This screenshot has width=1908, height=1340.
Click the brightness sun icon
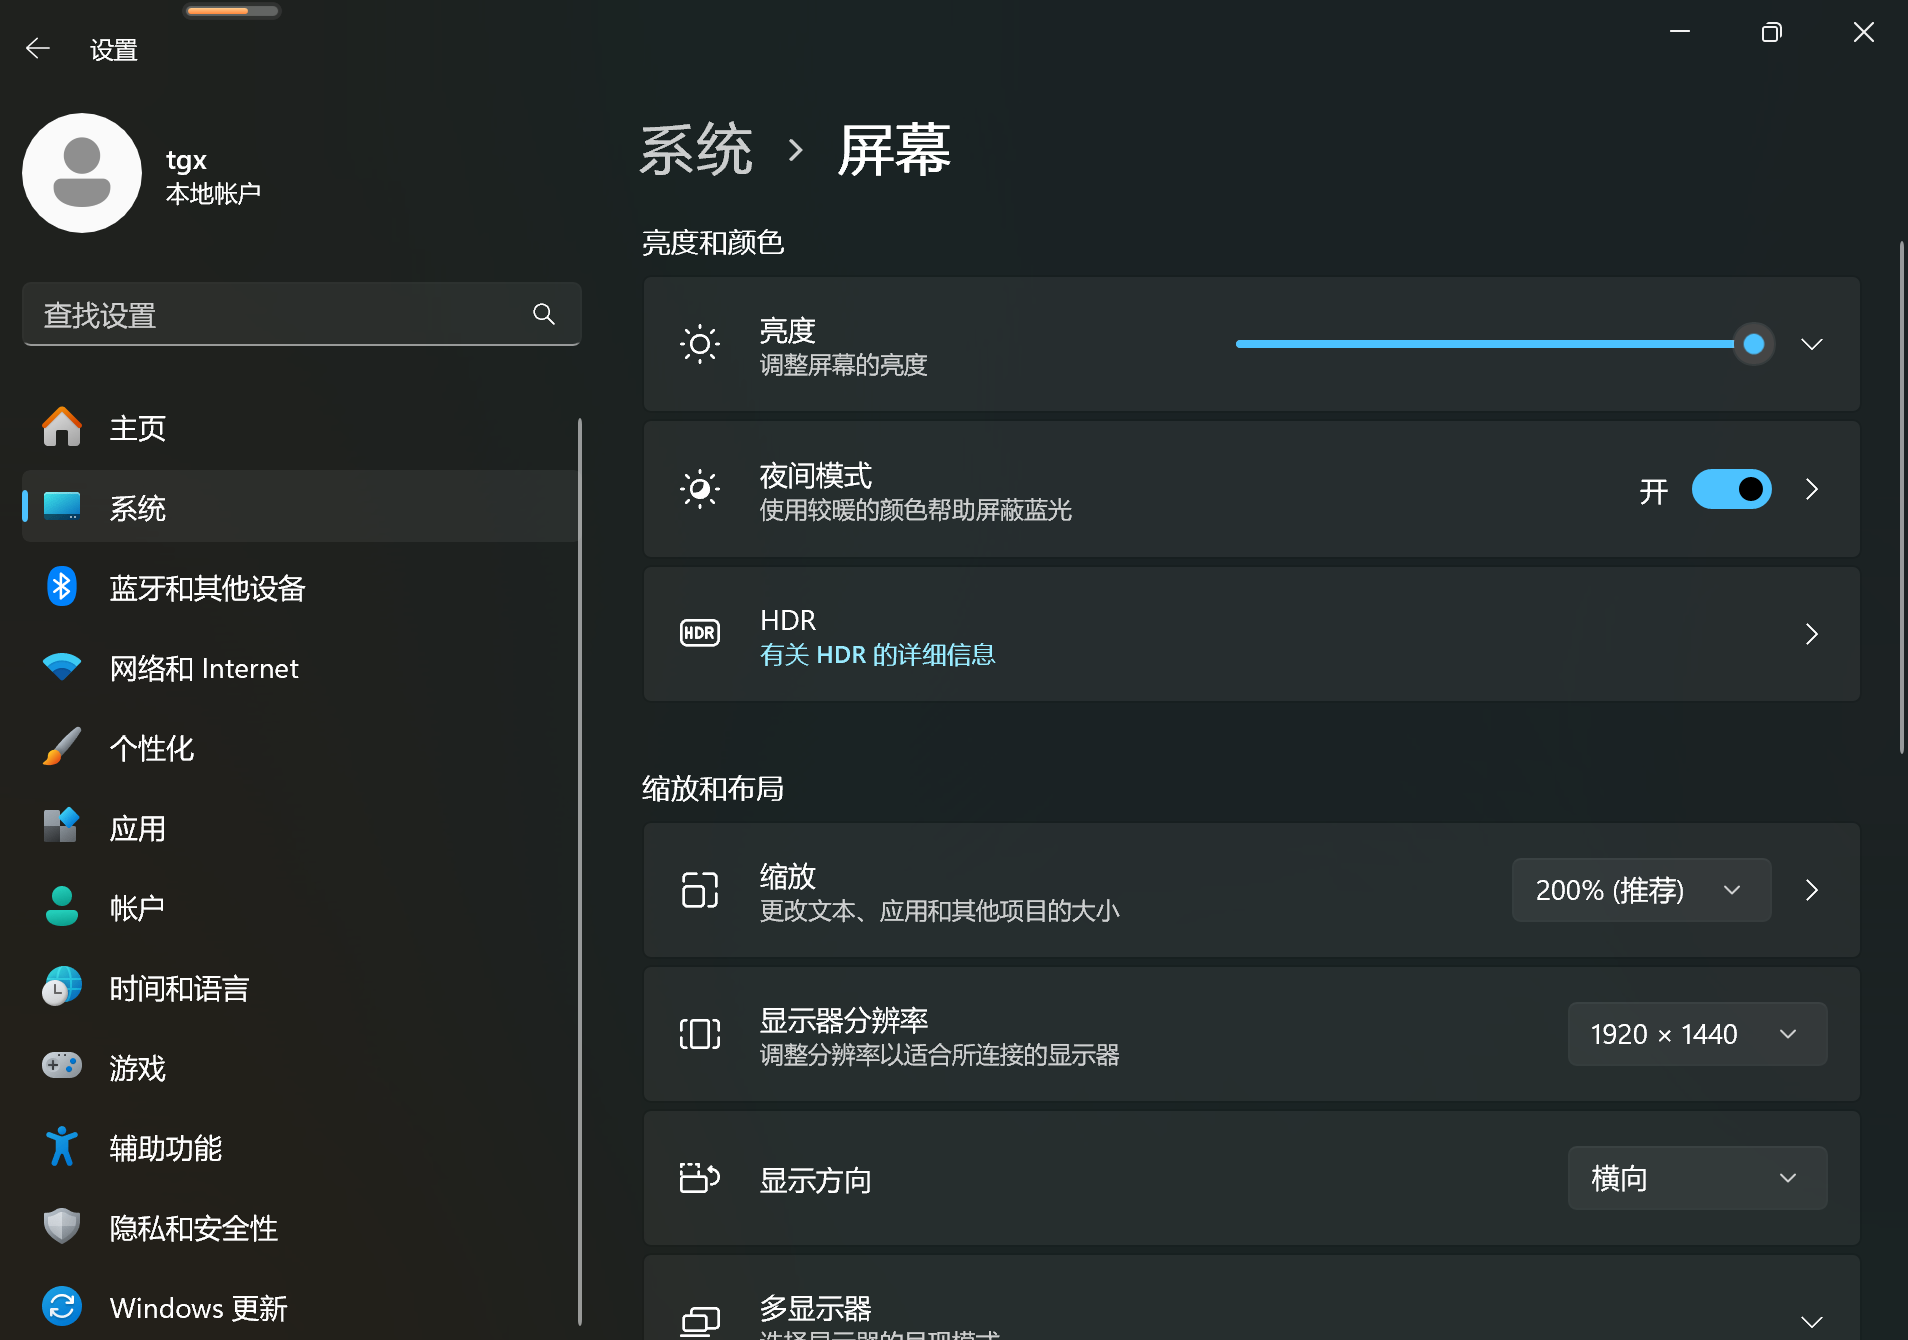700,344
